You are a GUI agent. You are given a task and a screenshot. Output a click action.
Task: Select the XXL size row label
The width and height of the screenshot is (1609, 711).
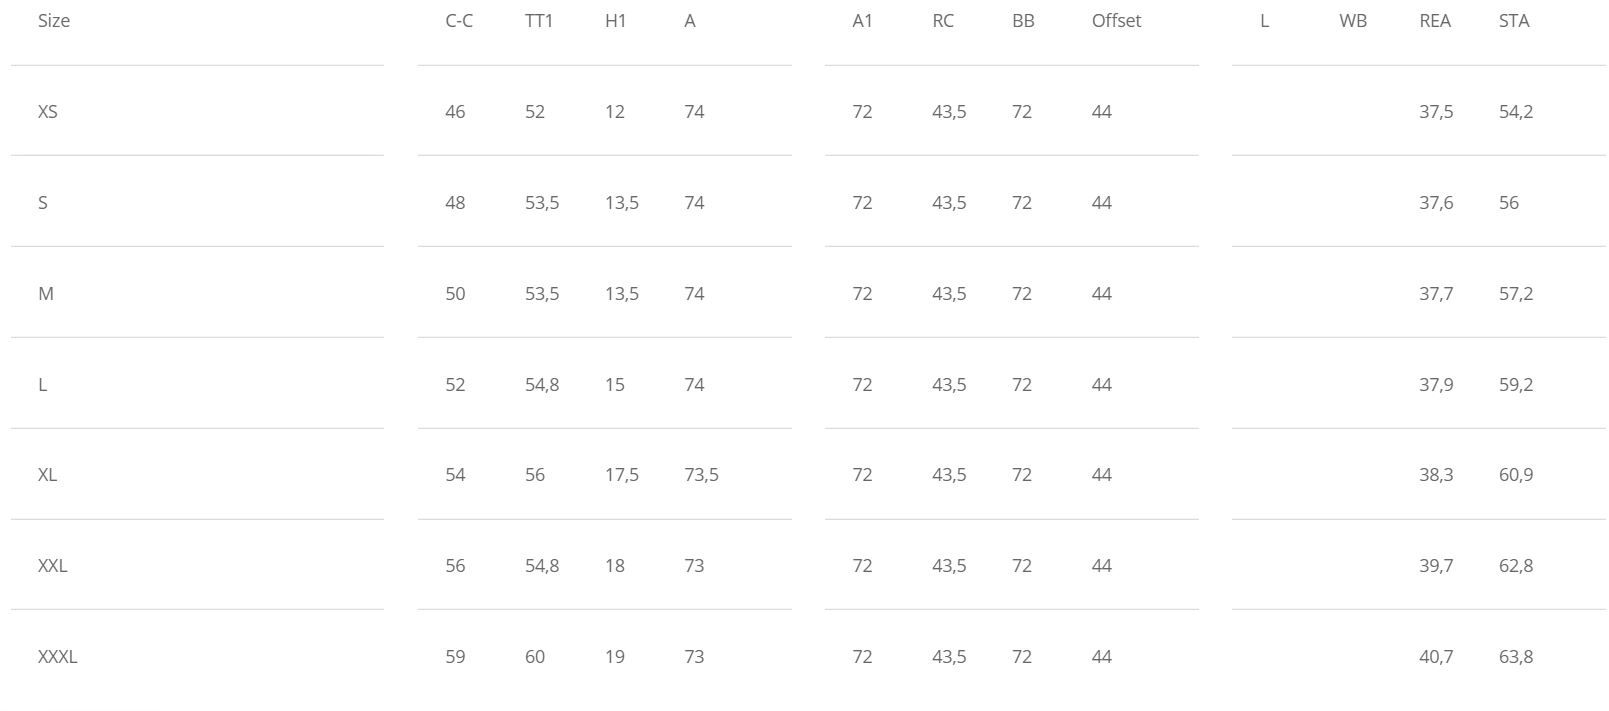53,566
